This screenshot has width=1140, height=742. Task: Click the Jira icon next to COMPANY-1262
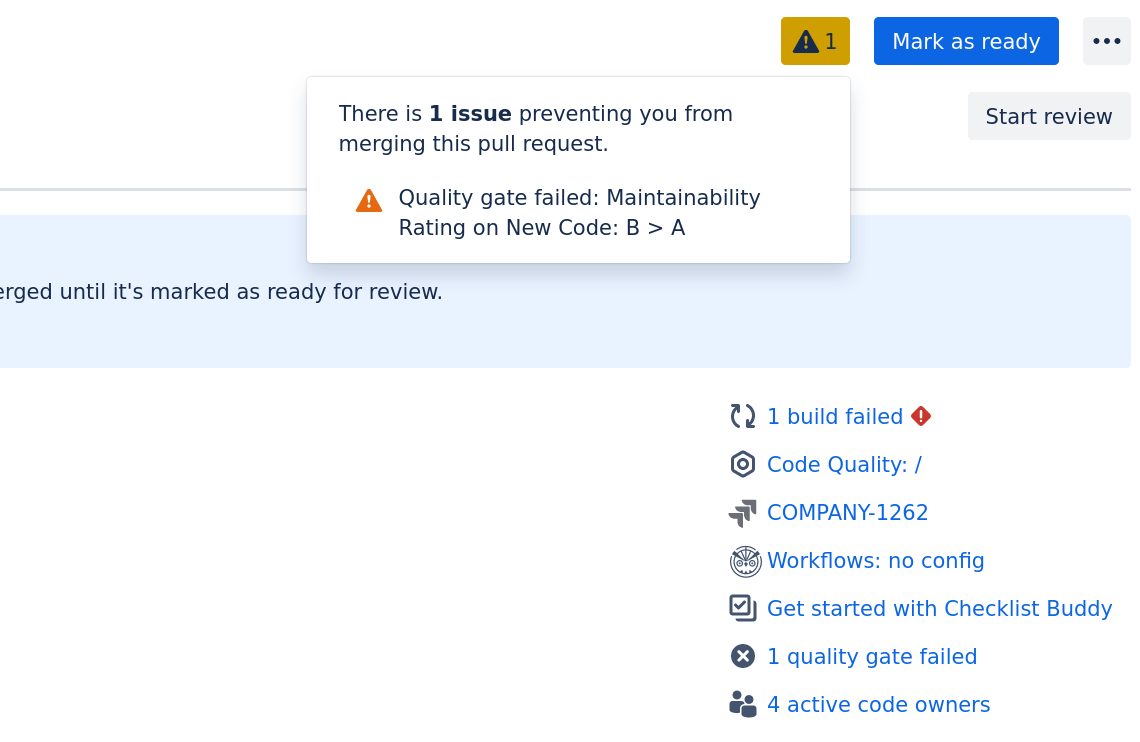[743, 513]
